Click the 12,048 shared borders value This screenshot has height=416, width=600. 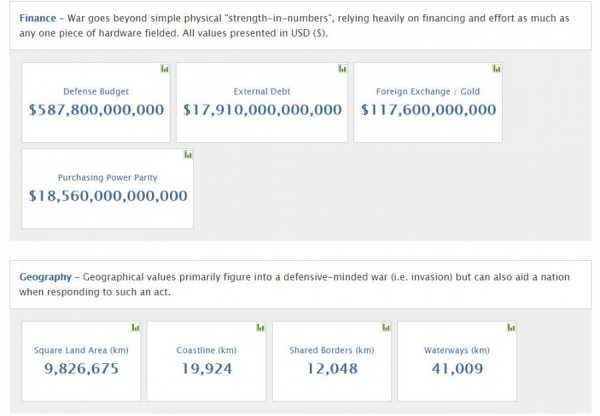coord(332,368)
